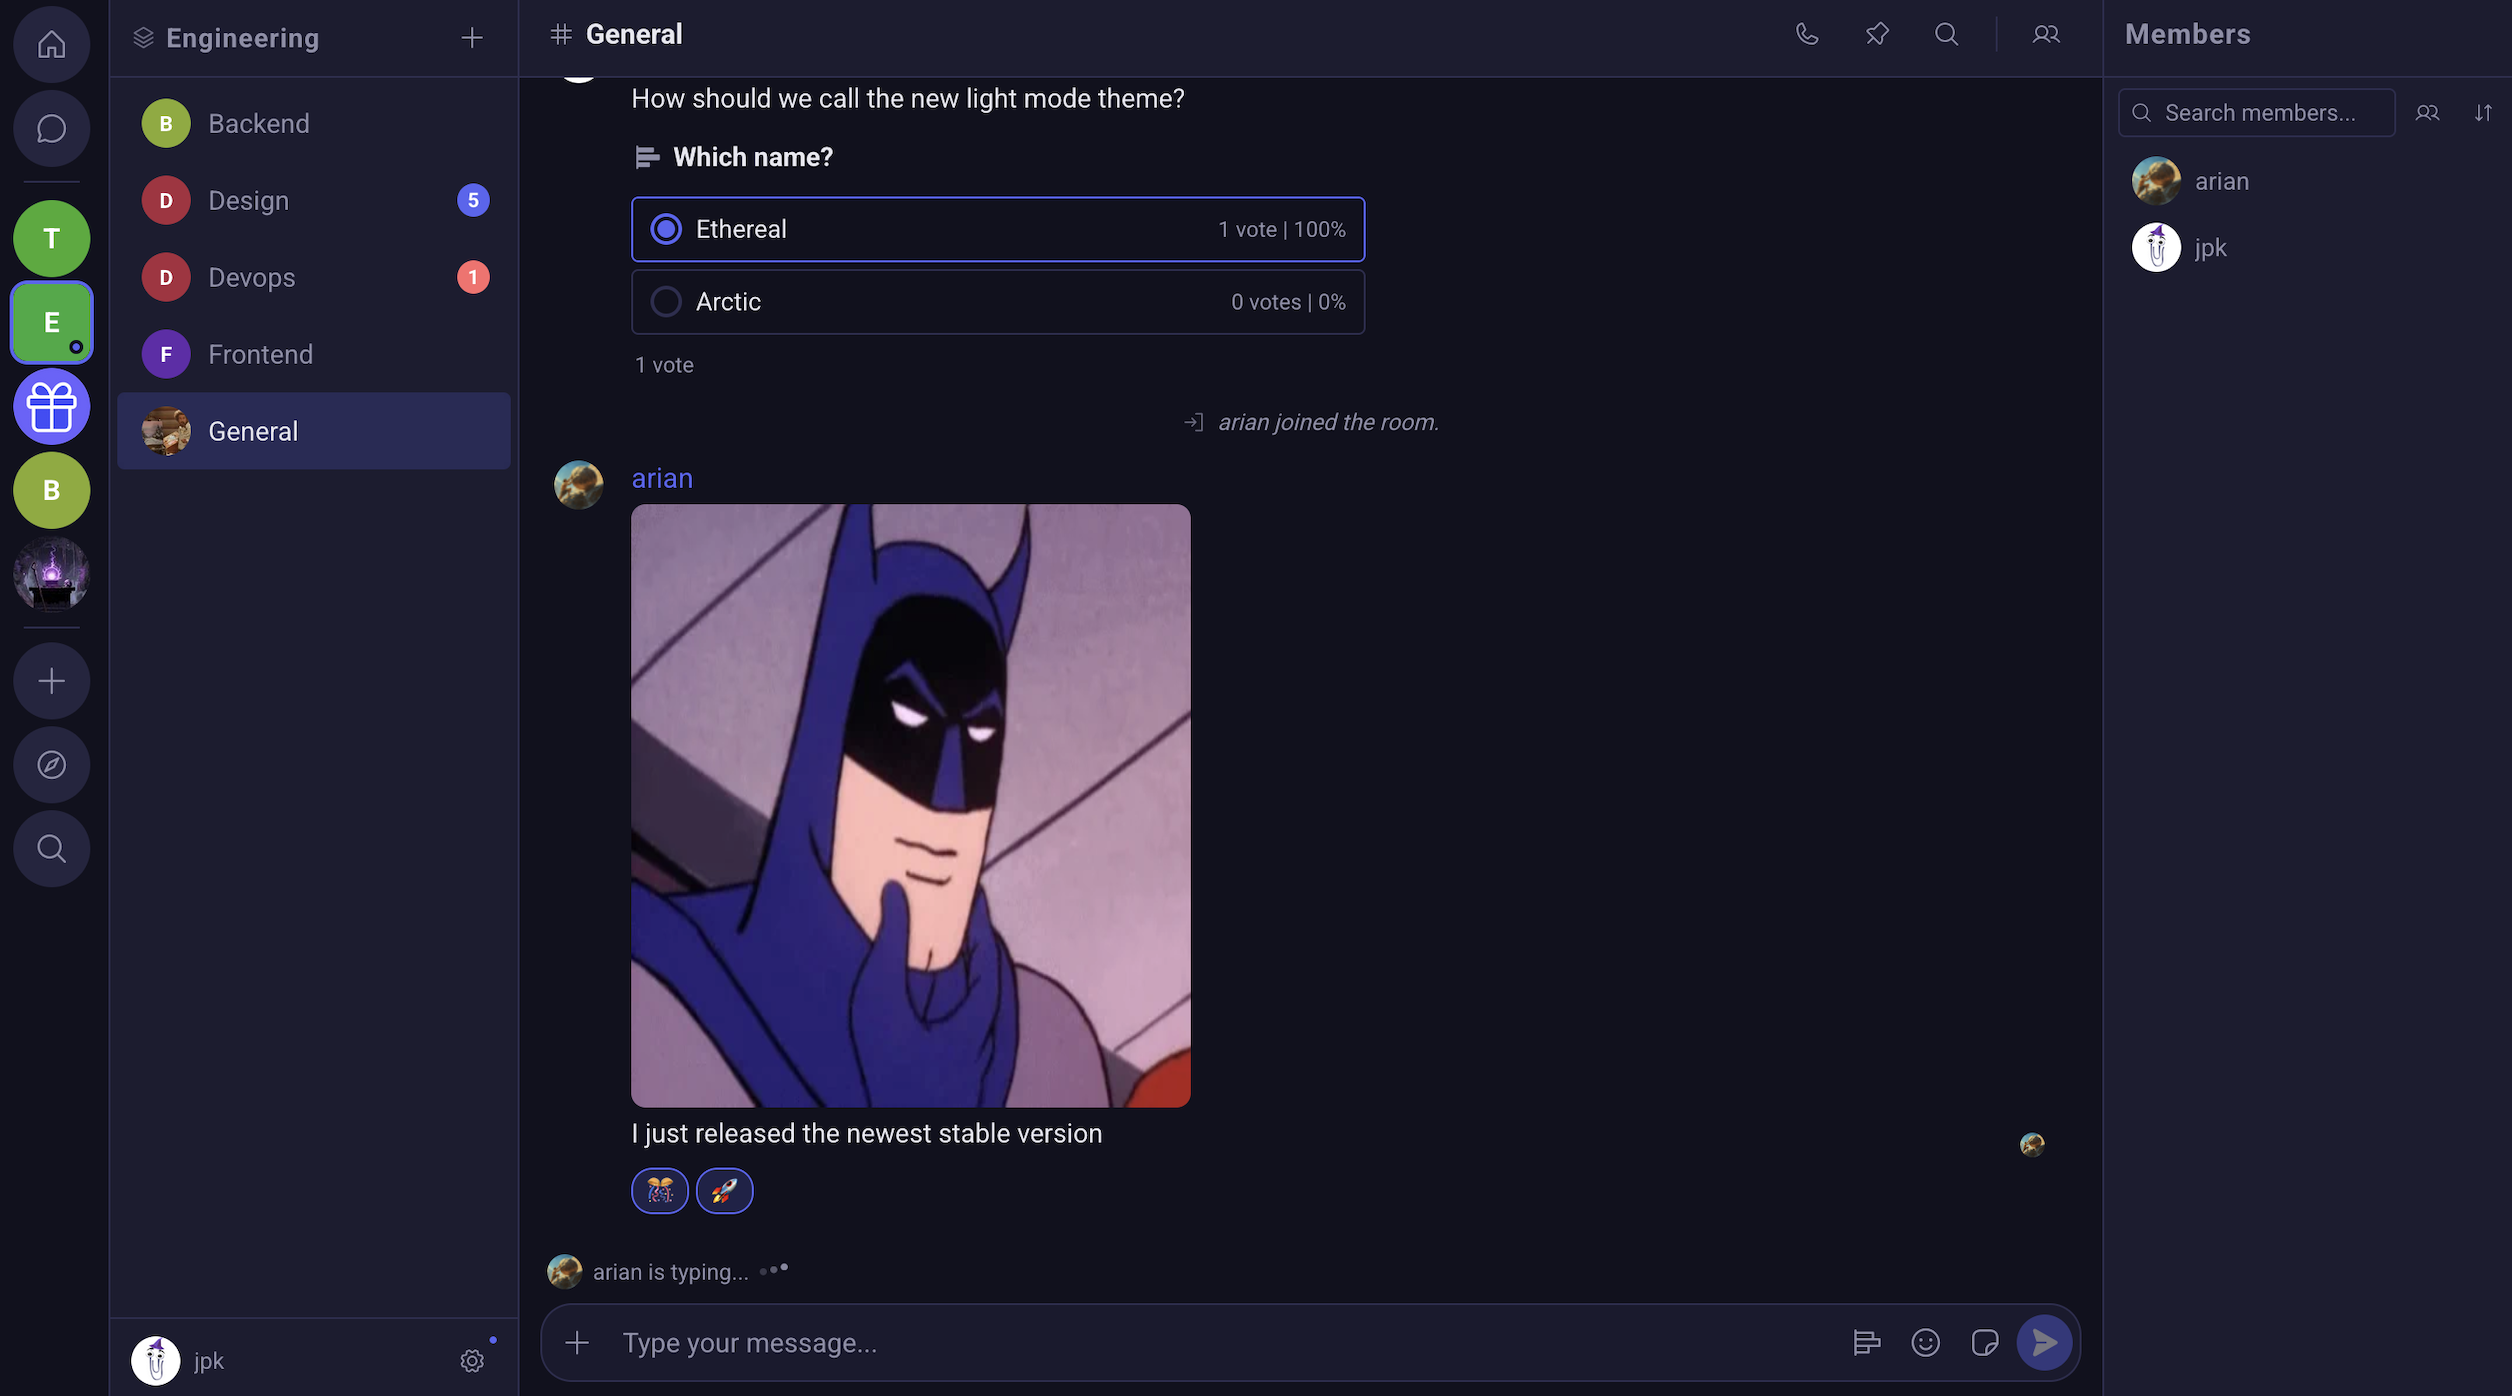Open the sidebar search magnifier icon
The height and width of the screenshot is (1396, 2512).
point(51,849)
